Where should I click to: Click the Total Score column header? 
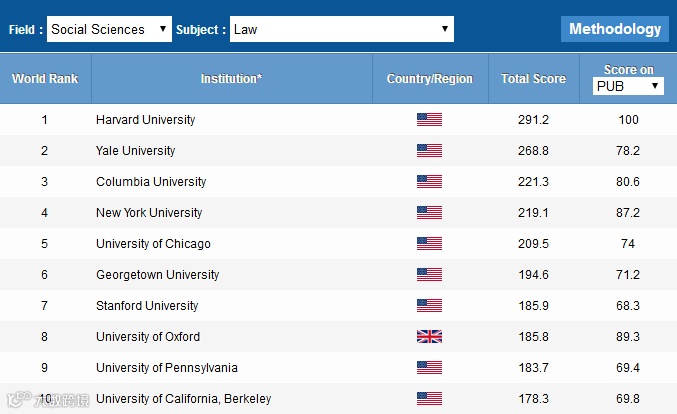(533, 79)
